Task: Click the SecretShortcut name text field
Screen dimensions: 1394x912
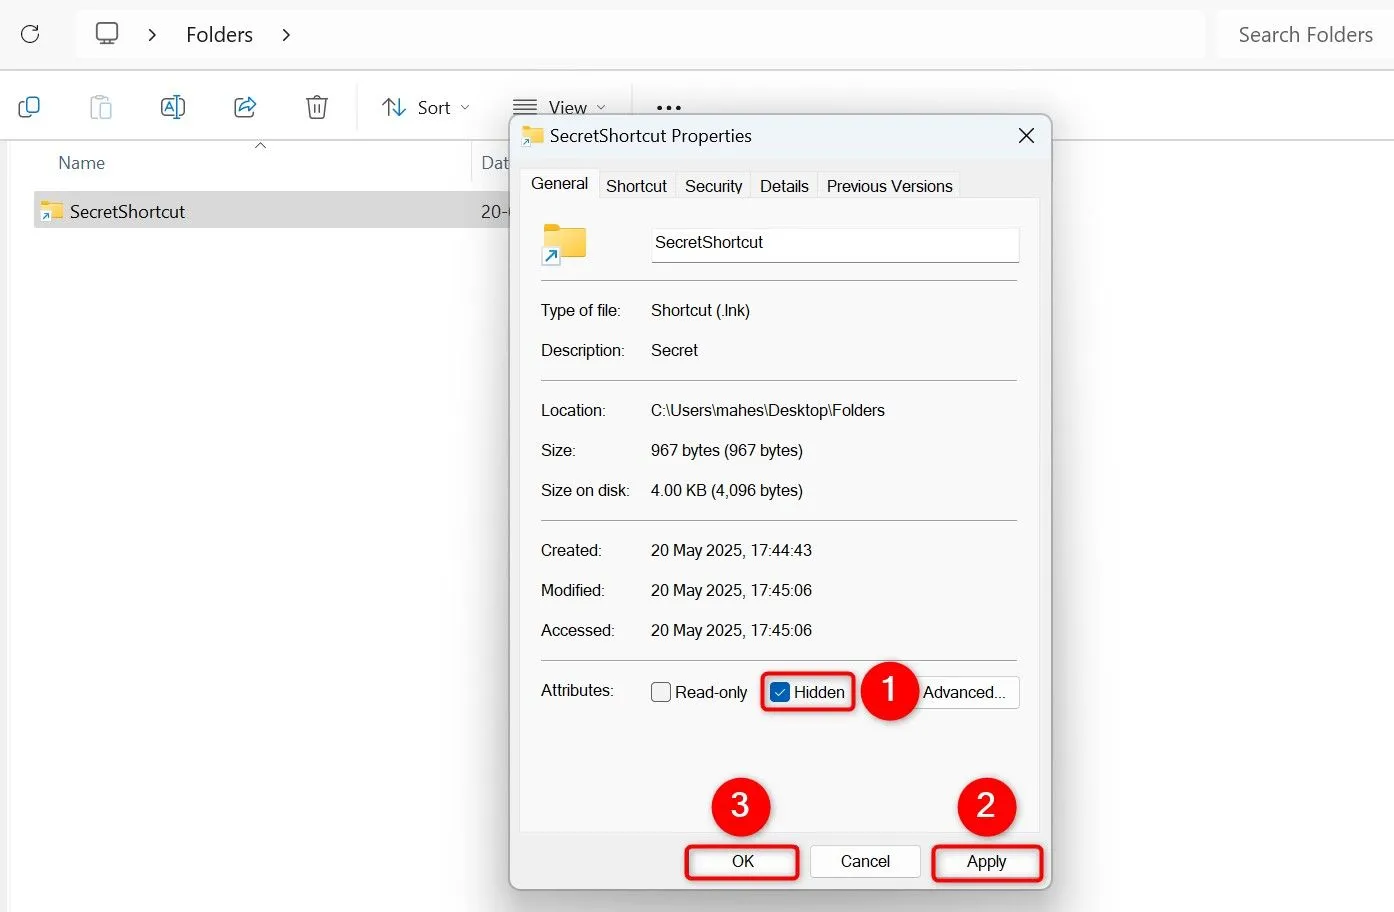Action: [x=834, y=243]
